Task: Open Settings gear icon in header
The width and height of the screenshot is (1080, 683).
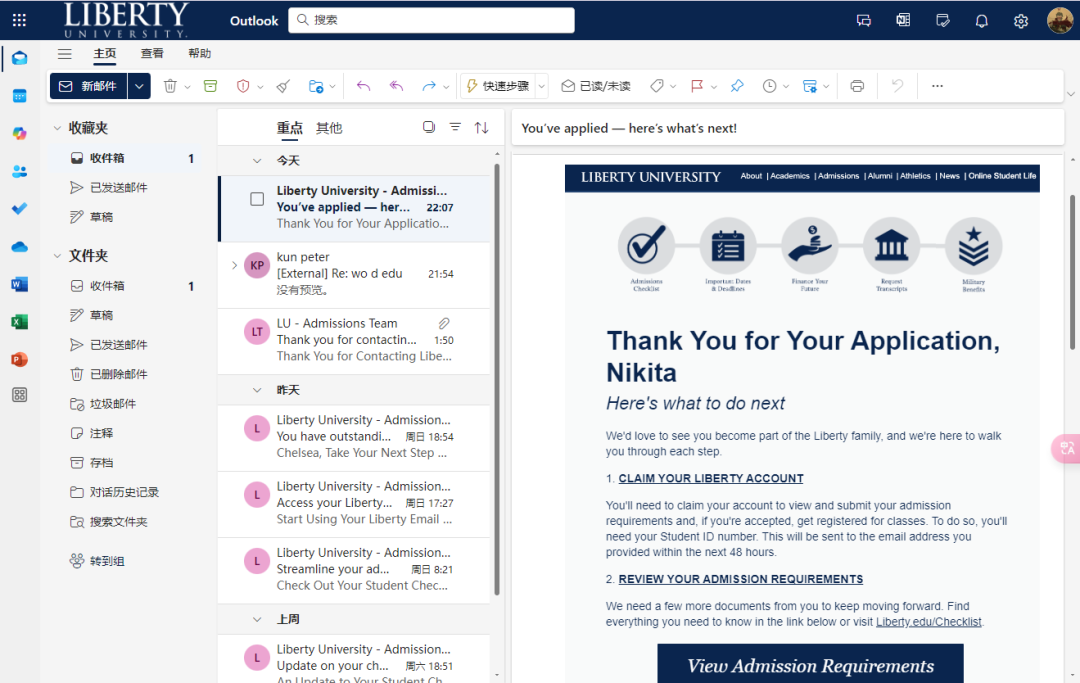Action: (x=1021, y=21)
